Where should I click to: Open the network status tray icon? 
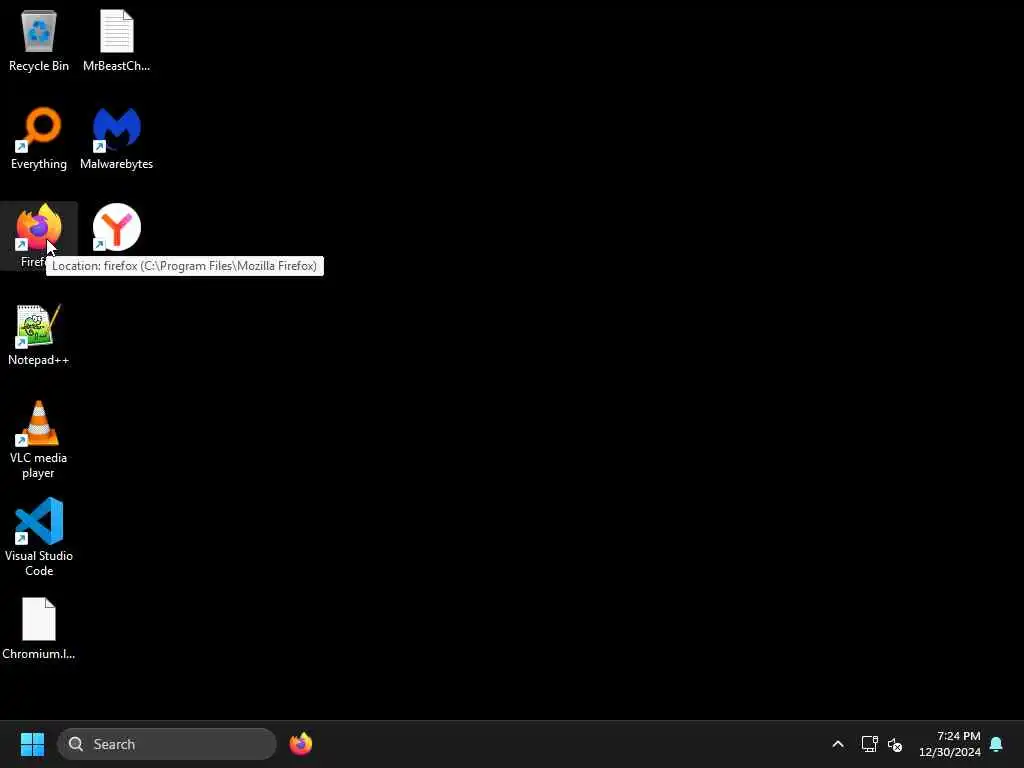pos(869,744)
